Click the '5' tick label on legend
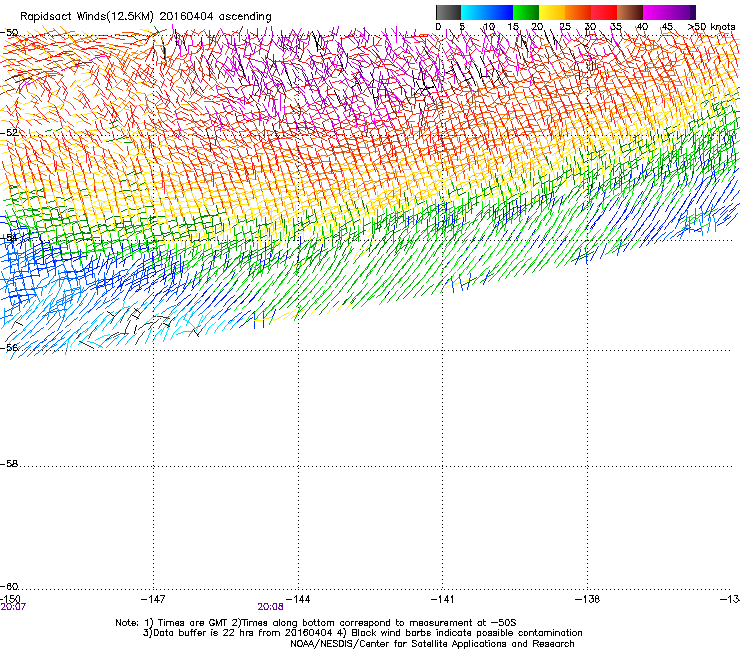The image size is (740, 650). point(462,27)
